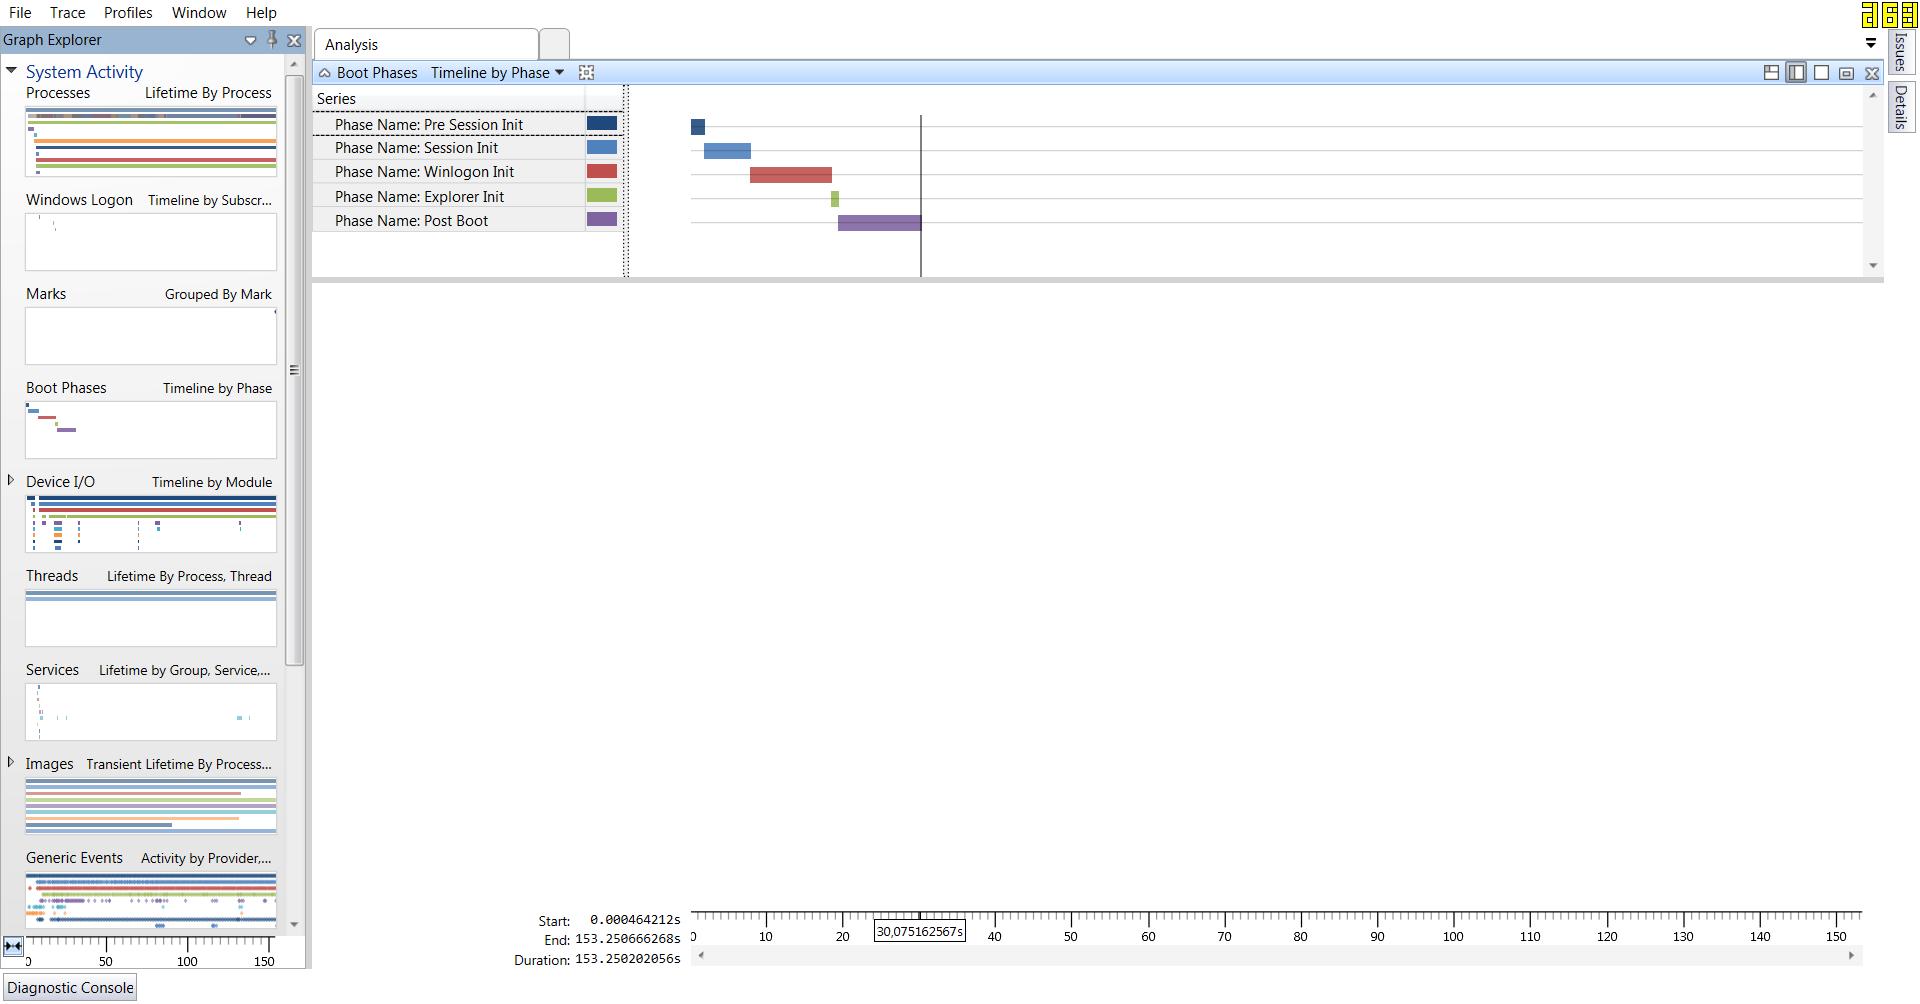This screenshot has height=1004, width=1920.
Task: Open the Diagnostic Console
Action: (x=70, y=988)
